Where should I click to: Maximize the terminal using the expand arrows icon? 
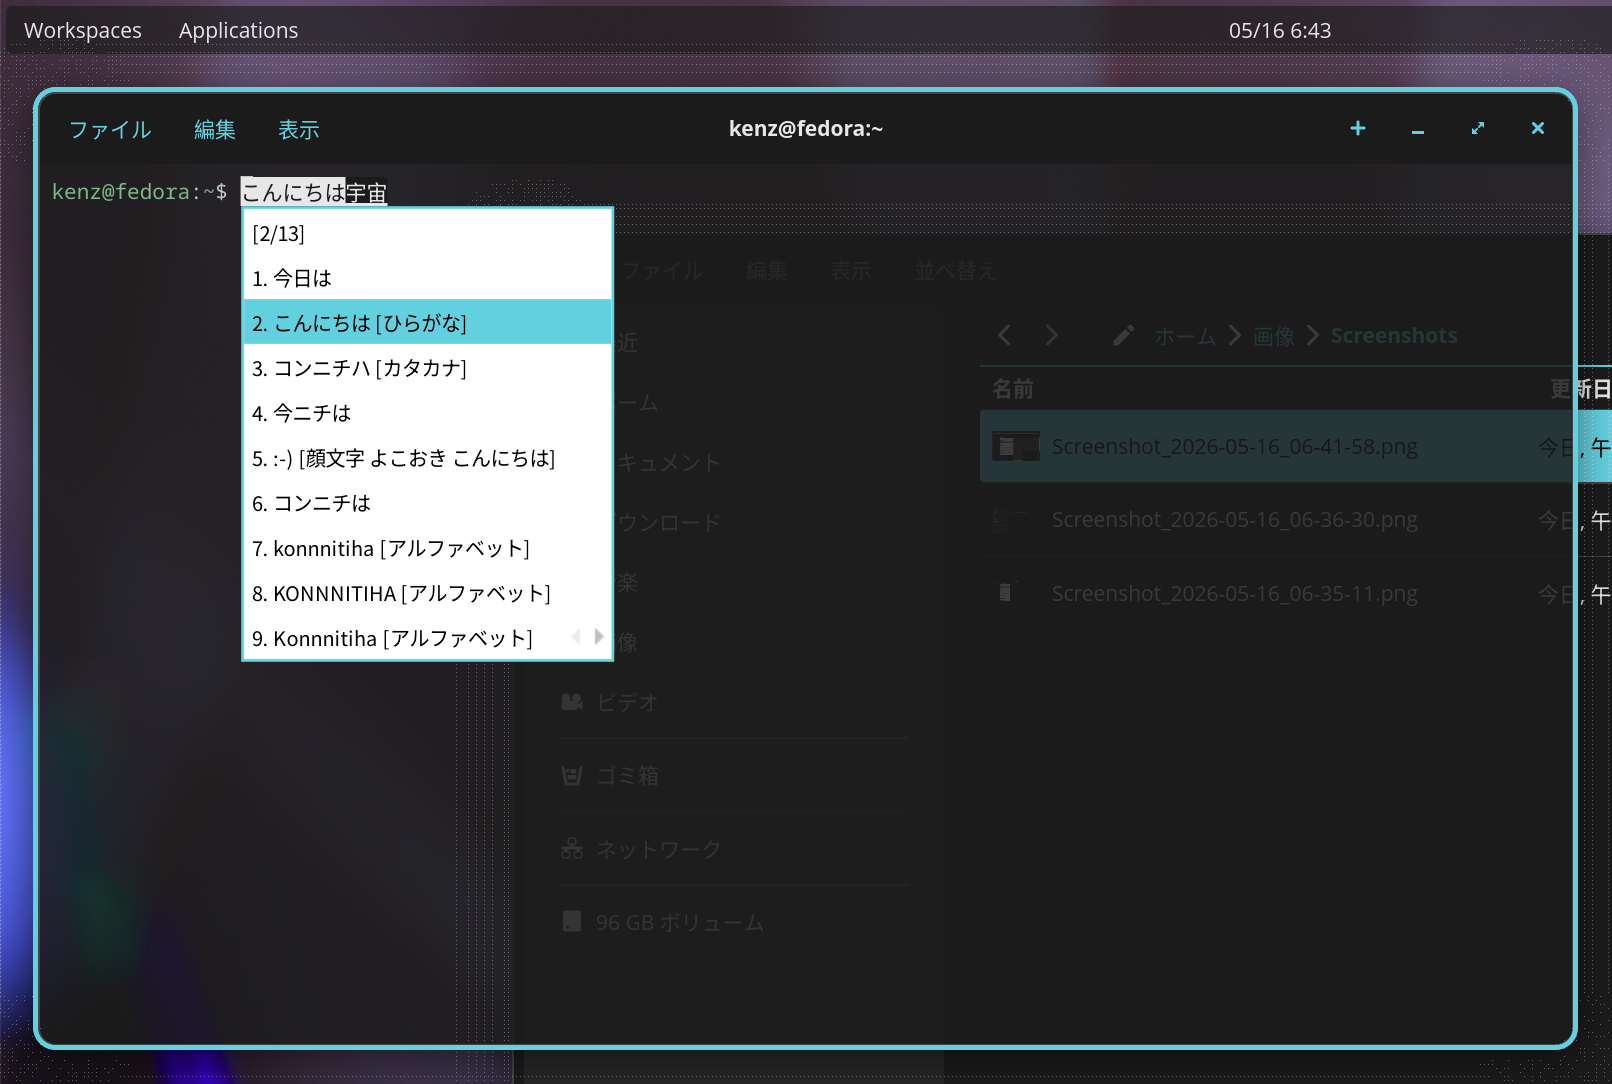pyautogui.click(x=1478, y=128)
